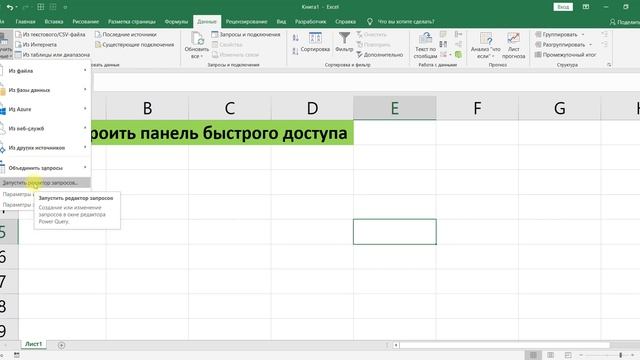Open 'Из текстового/CSV-файла' import

pos(50,35)
